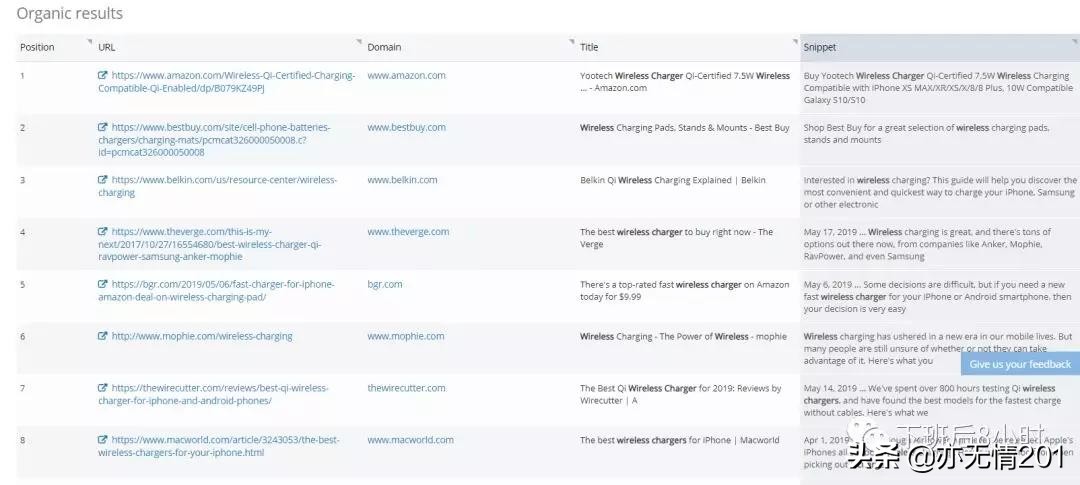
Task: Open the bgr.com fast-charger-for-iphone URL link
Action: click(216, 290)
